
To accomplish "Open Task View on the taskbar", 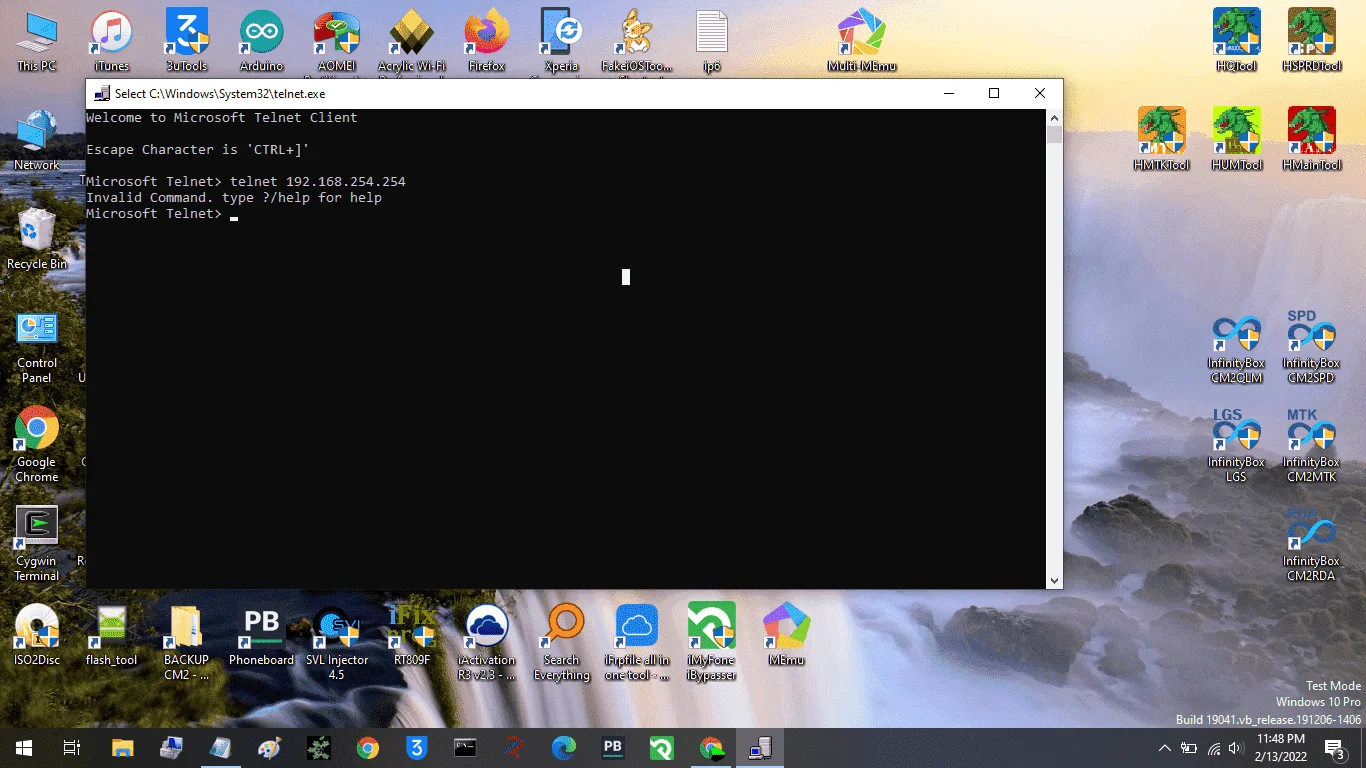I will pos(72,748).
